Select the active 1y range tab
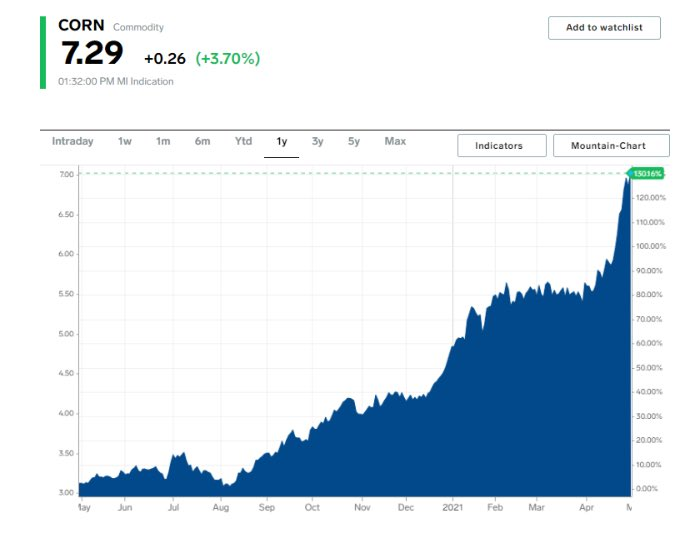The width and height of the screenshot is (695, 536). coord(282,142)
